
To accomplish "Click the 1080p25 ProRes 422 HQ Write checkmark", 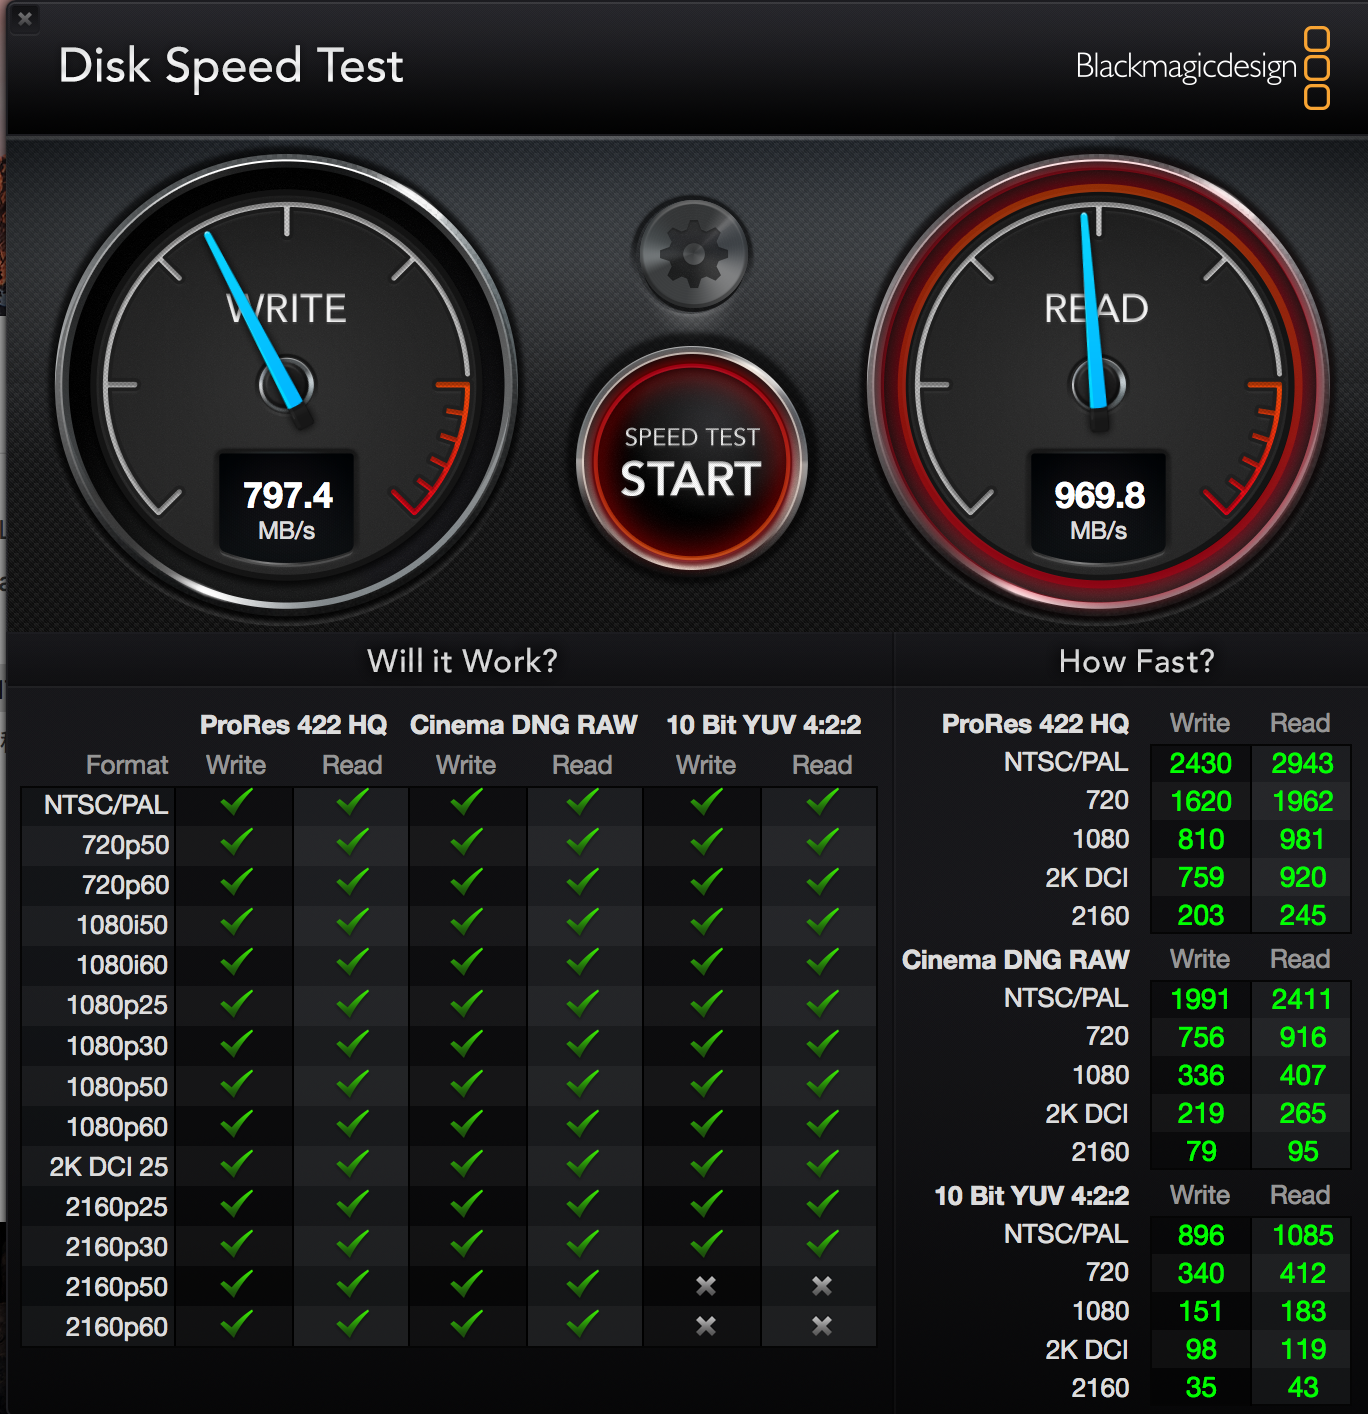I will point(237,1002).
